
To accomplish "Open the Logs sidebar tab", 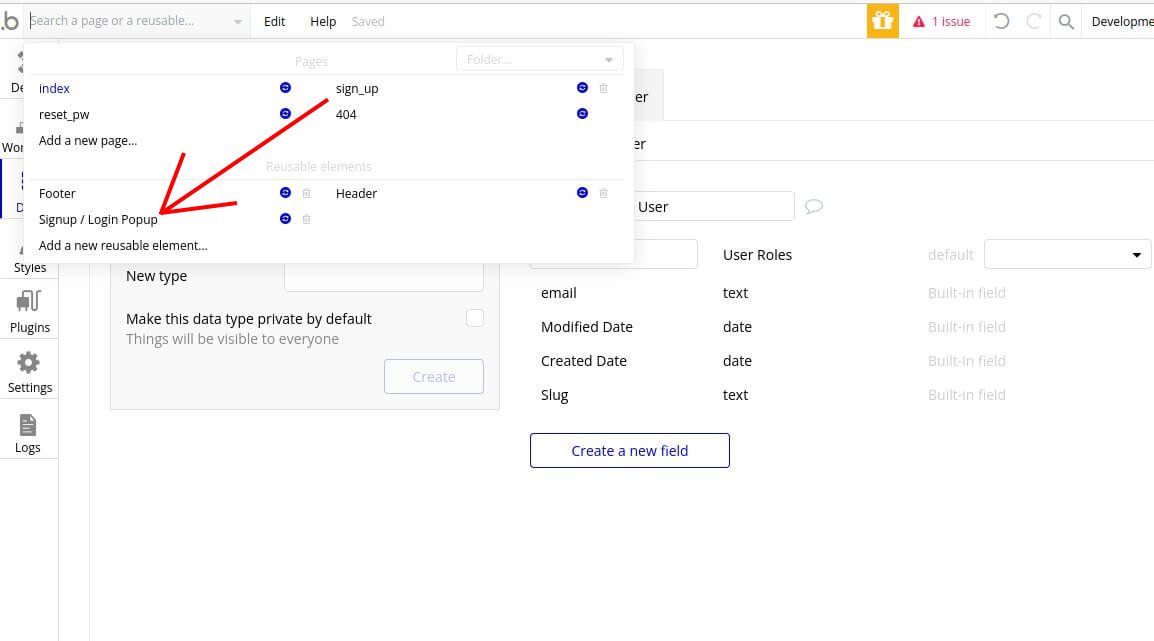I will (x=28, y=433).
